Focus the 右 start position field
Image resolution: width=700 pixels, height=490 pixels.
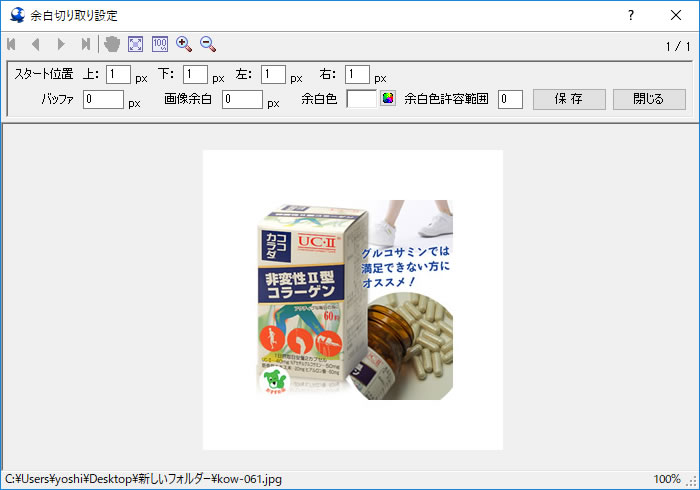(x=357, y=75)
